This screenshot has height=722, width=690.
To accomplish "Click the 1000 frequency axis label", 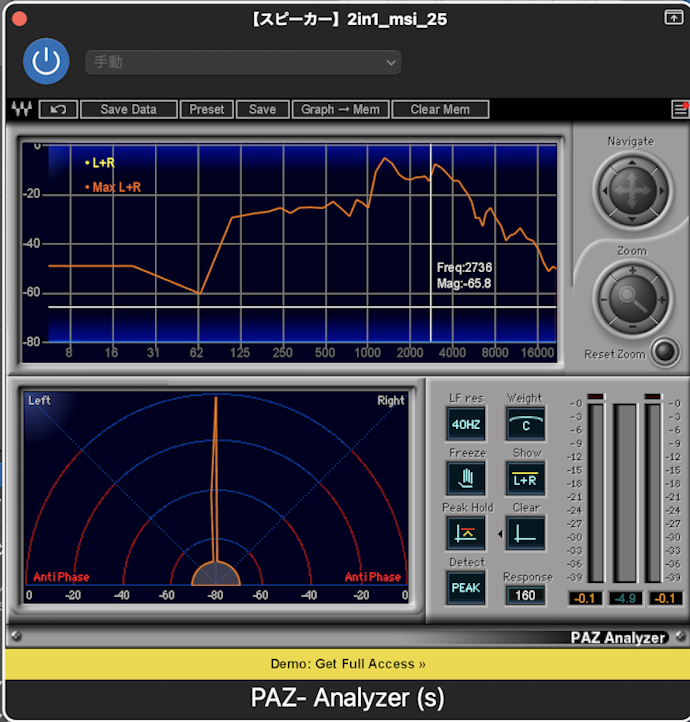I will click(367, 353).
